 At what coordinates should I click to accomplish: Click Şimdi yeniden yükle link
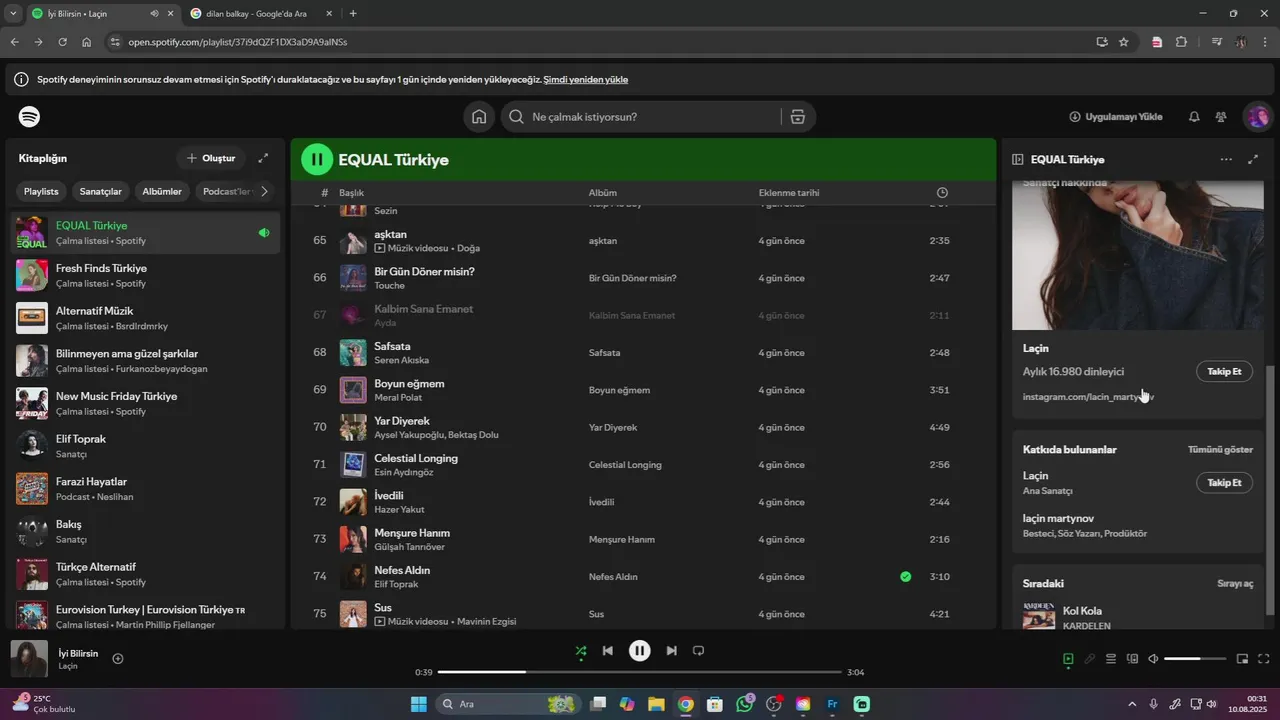pyautogui.click(x=586, y=79)
